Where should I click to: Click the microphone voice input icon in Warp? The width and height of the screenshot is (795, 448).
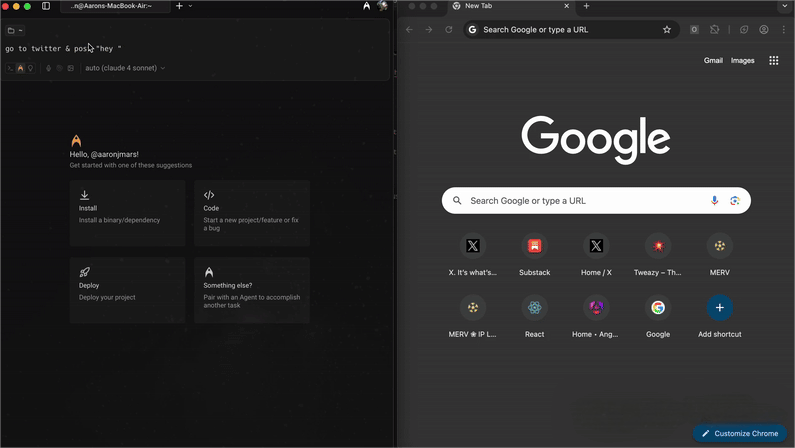[49, 68]
